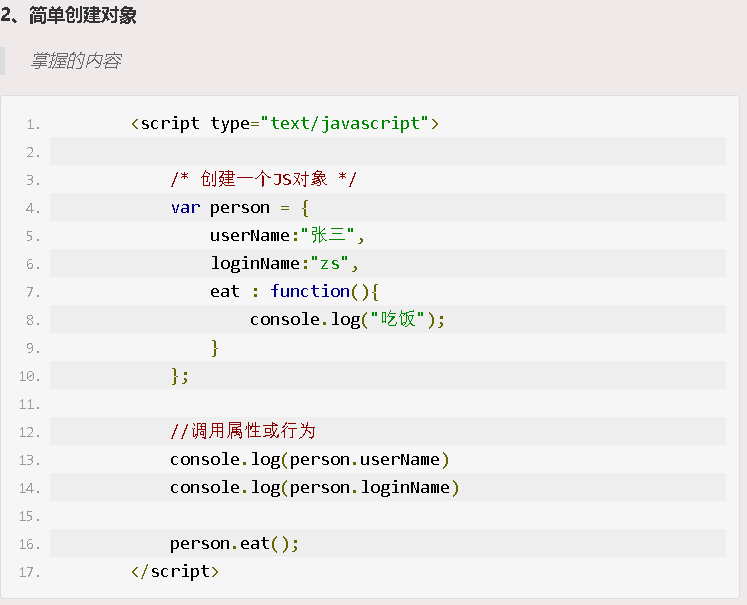Click the closing "</script>" tag
The width and height of the screenshot is (747, 605).
point(175,571)
